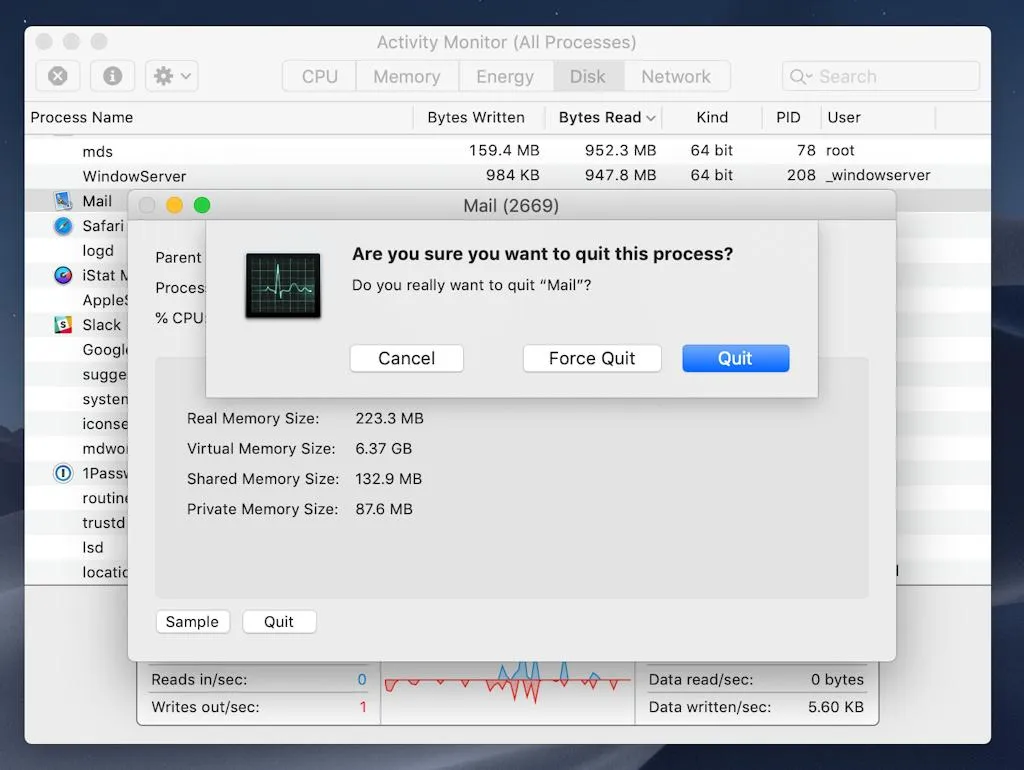Image resolution: width=1024 pixels, height=770 pixels.
Task: Click the Data written/sec value 5.60 KB
Action: pos(836,707)
